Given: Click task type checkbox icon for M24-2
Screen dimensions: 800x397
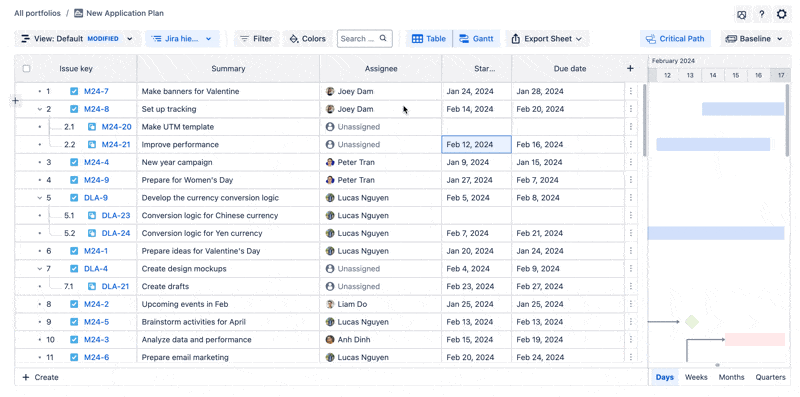Looking at the screenshot, I should 74,304.
